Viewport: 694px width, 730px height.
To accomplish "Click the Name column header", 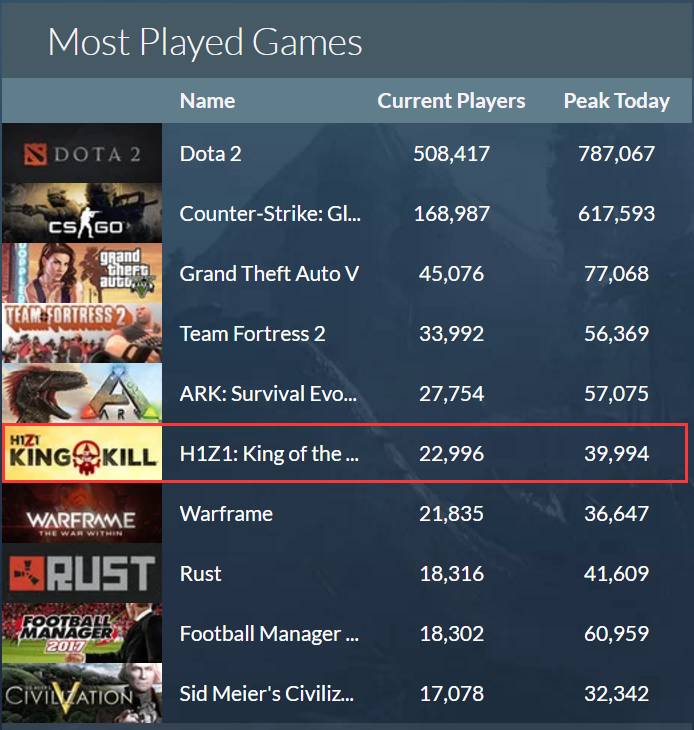I will 207,101.
